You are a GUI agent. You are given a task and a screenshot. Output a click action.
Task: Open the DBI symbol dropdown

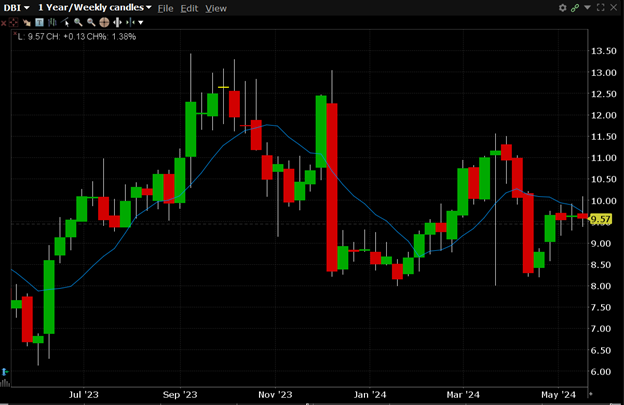(16, 8)
